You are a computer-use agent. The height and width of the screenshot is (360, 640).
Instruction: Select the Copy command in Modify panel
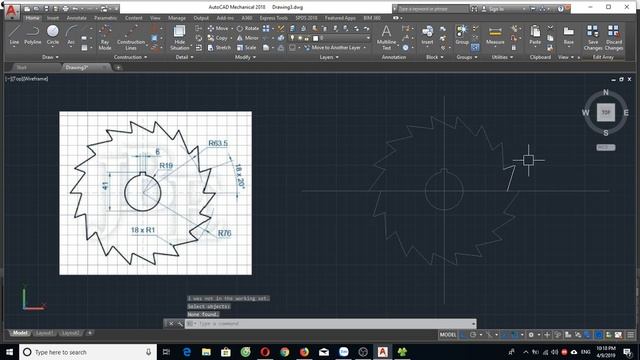pos(218,38)
